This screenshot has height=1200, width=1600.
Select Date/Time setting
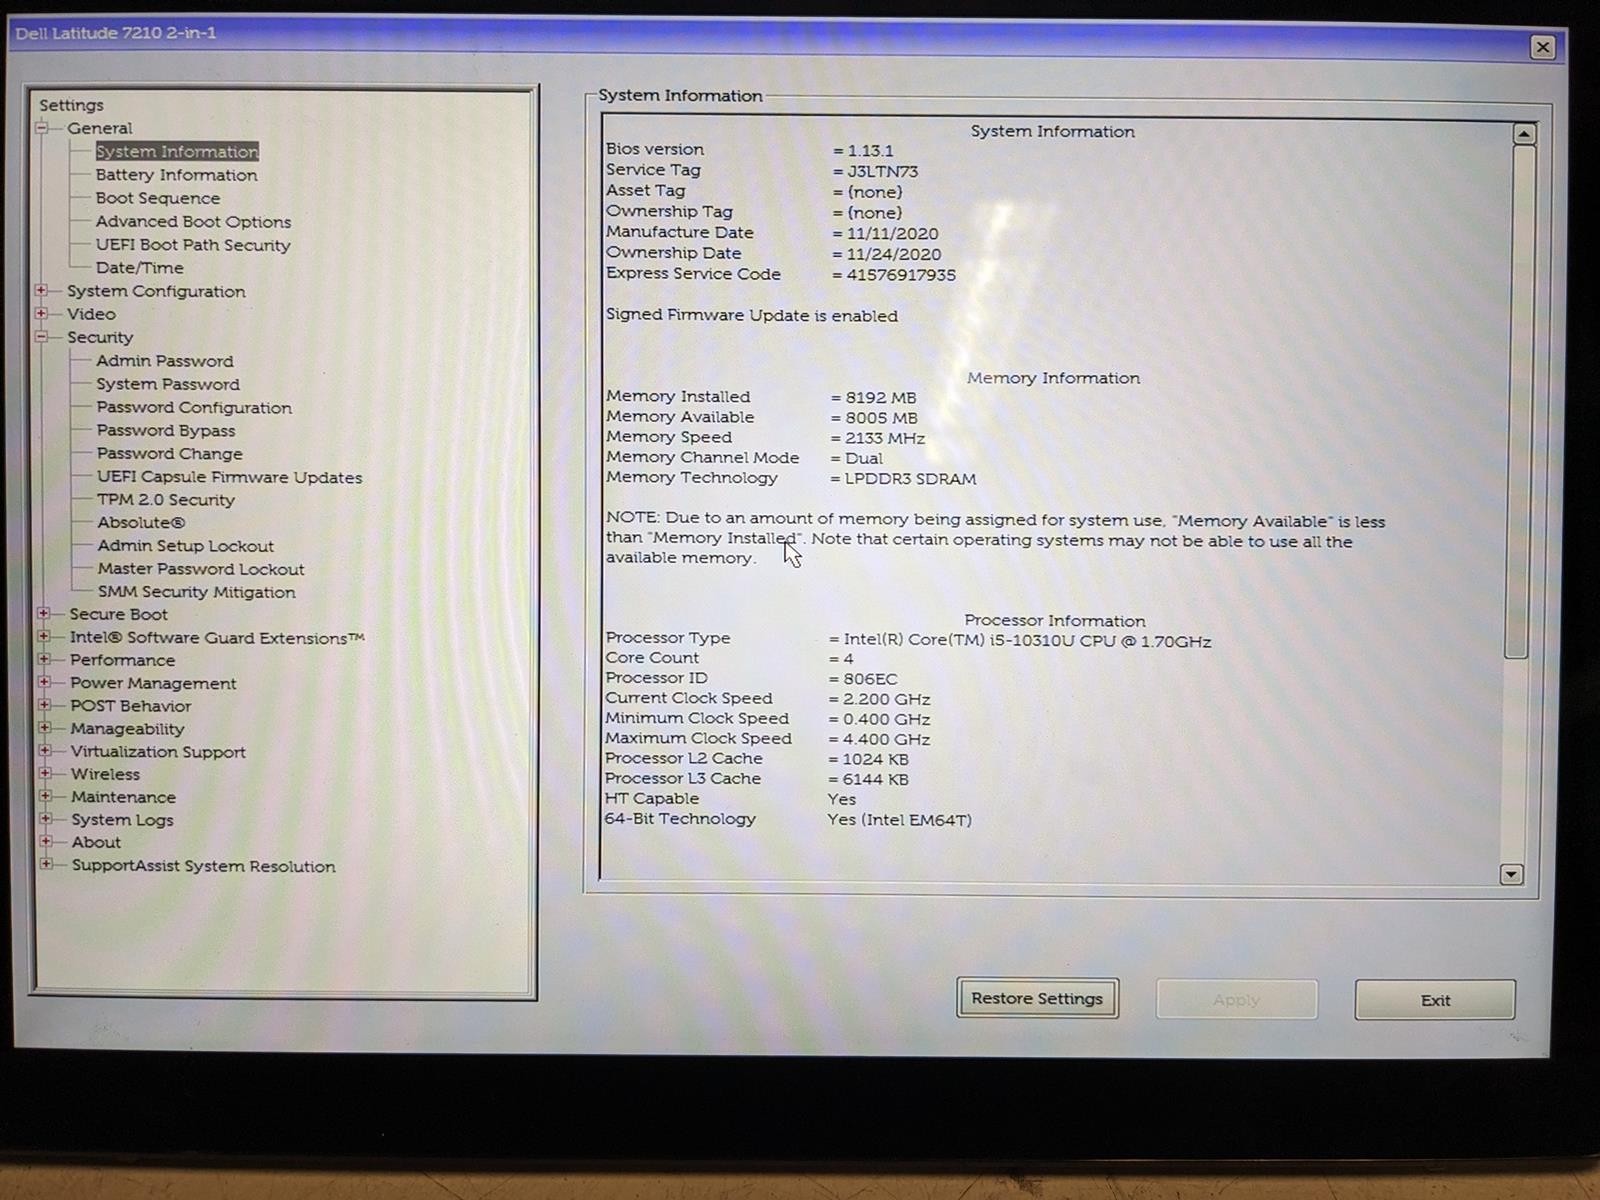tap(139, 268)
